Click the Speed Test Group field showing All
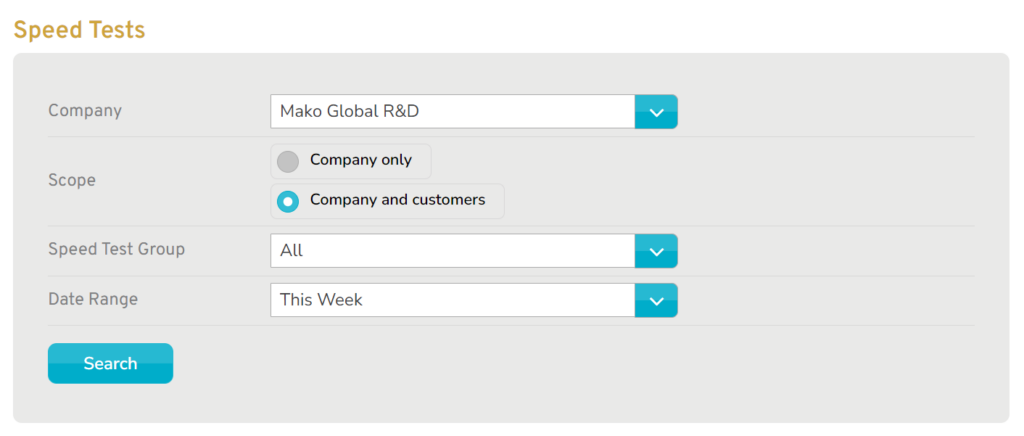This screenshot has height=436, width=1024. pos(453,251)
